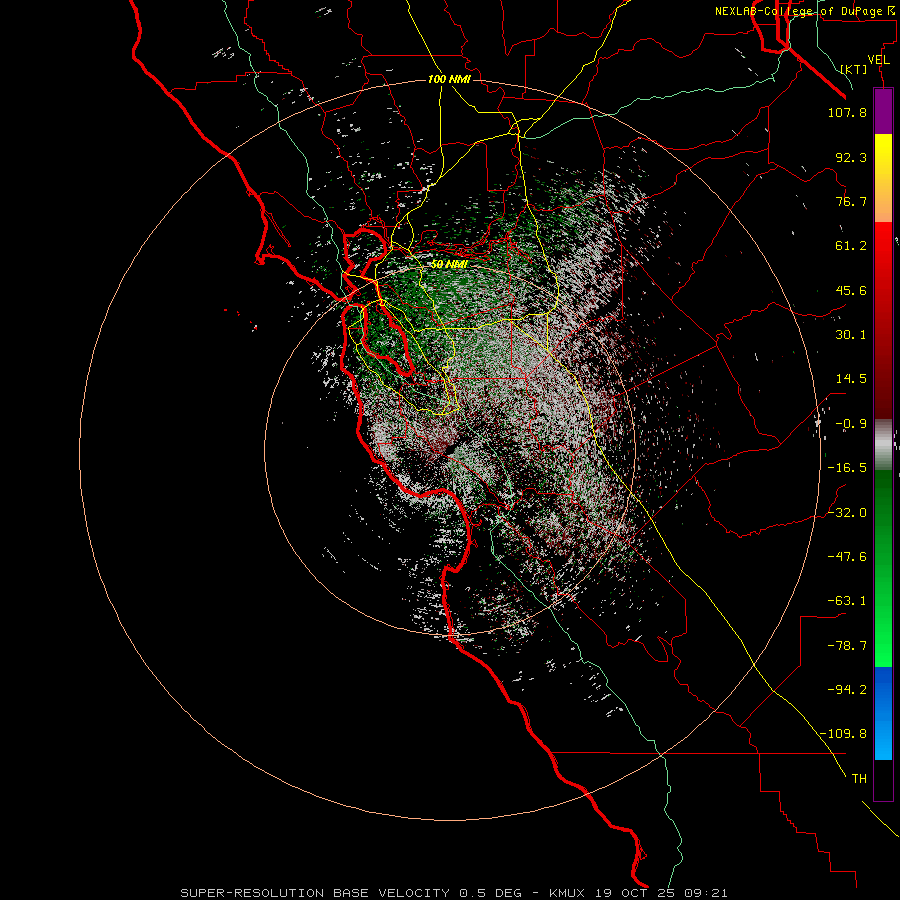Screen dimensions: 900x900
Task: Click the [KT] units label
Action: 854,69
